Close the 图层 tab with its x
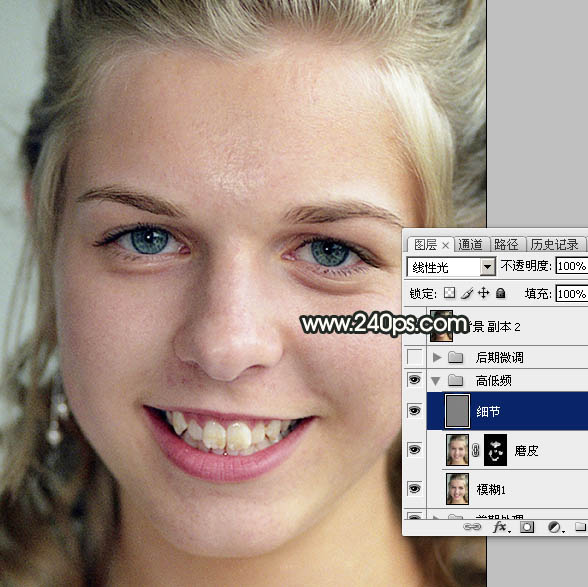588x587 pixels. pos(446,245)
